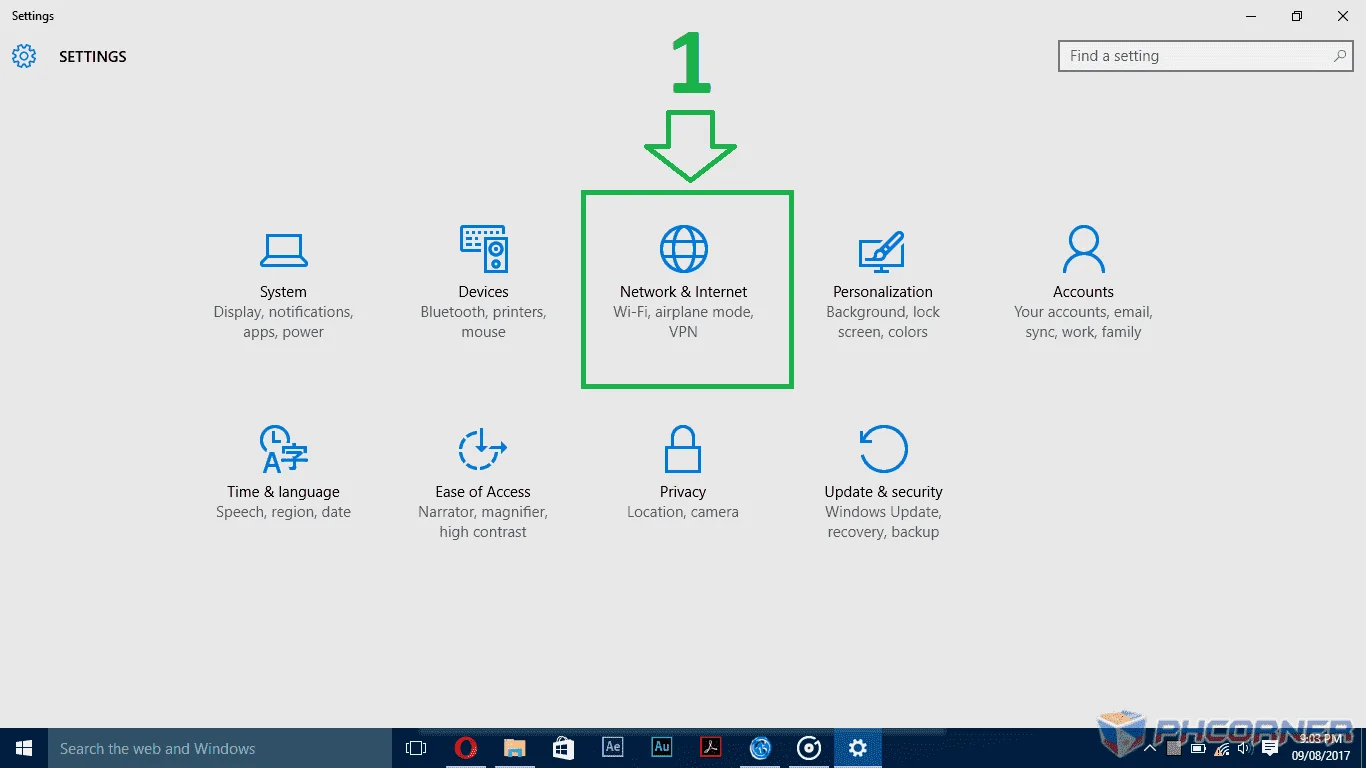1366x768 pixels.
Task: Show hidden system tray icons
Action: click(1150, 748)
